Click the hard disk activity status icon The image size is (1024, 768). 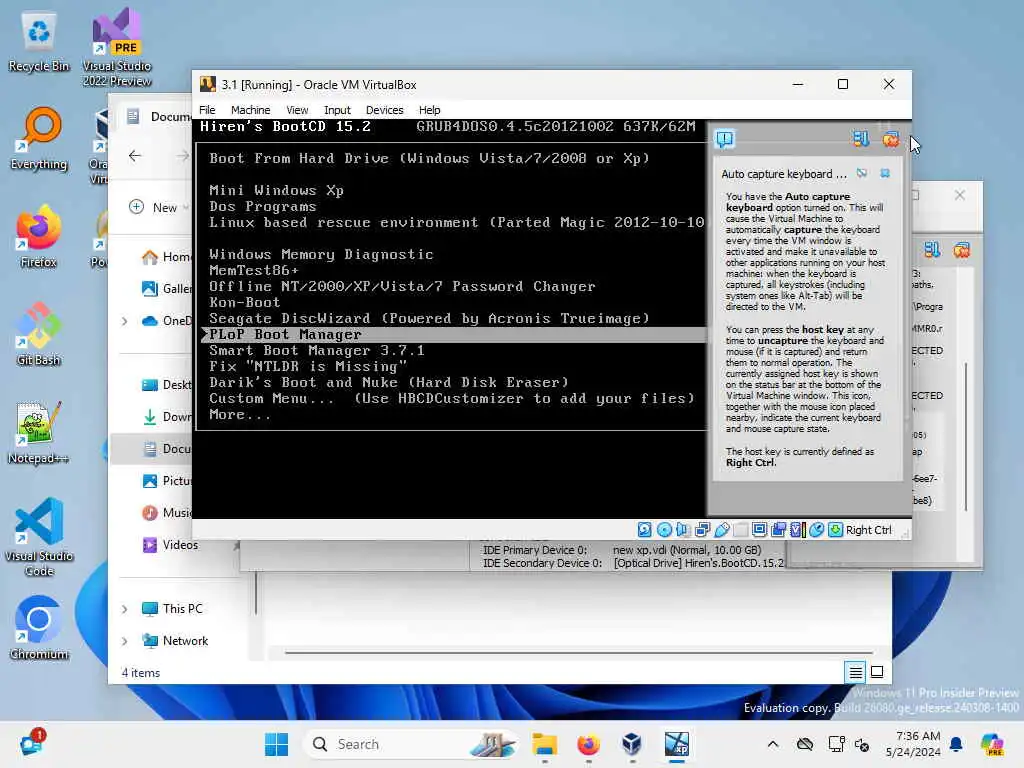tap(645, 530)
